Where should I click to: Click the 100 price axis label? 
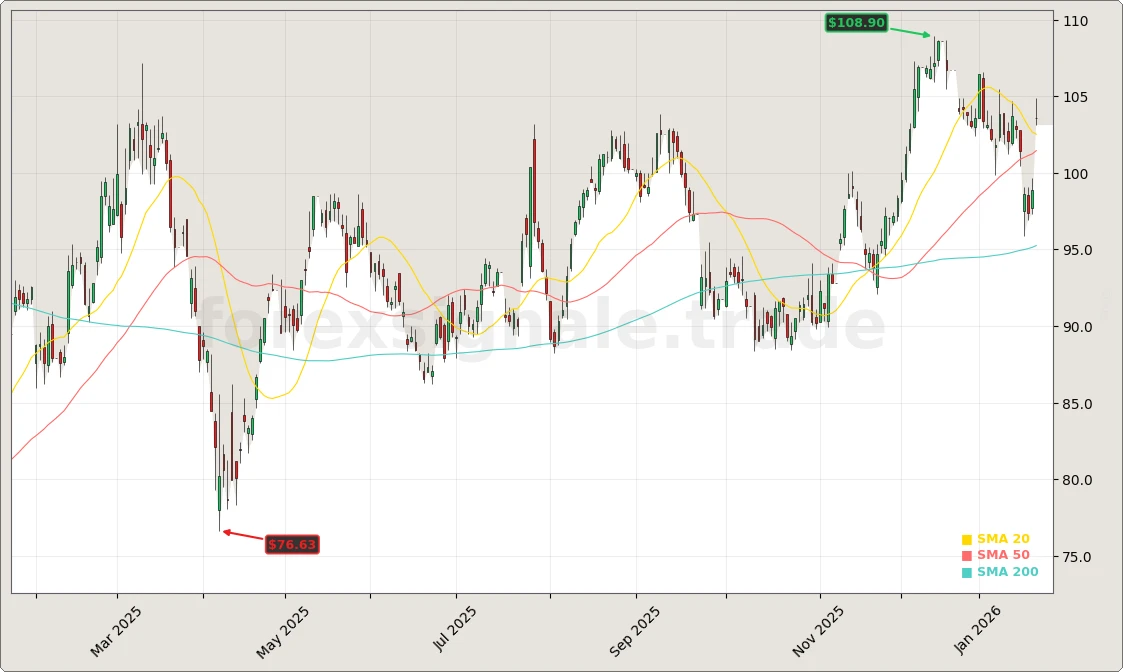(1076, 174)
